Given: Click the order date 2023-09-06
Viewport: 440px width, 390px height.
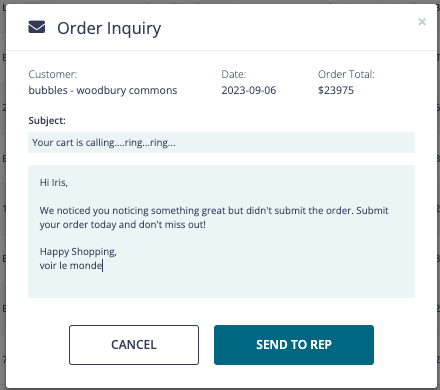Looking at the screenshot, I should coord(249,90).
